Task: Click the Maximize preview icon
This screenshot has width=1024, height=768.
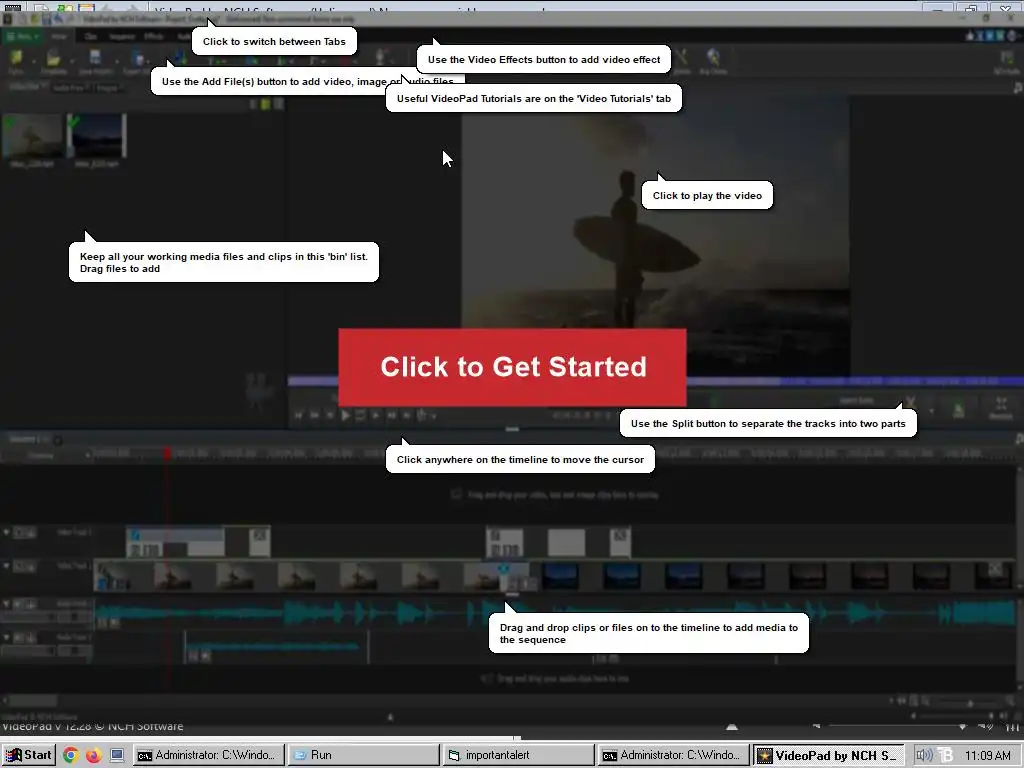Action: [1000, 408]
